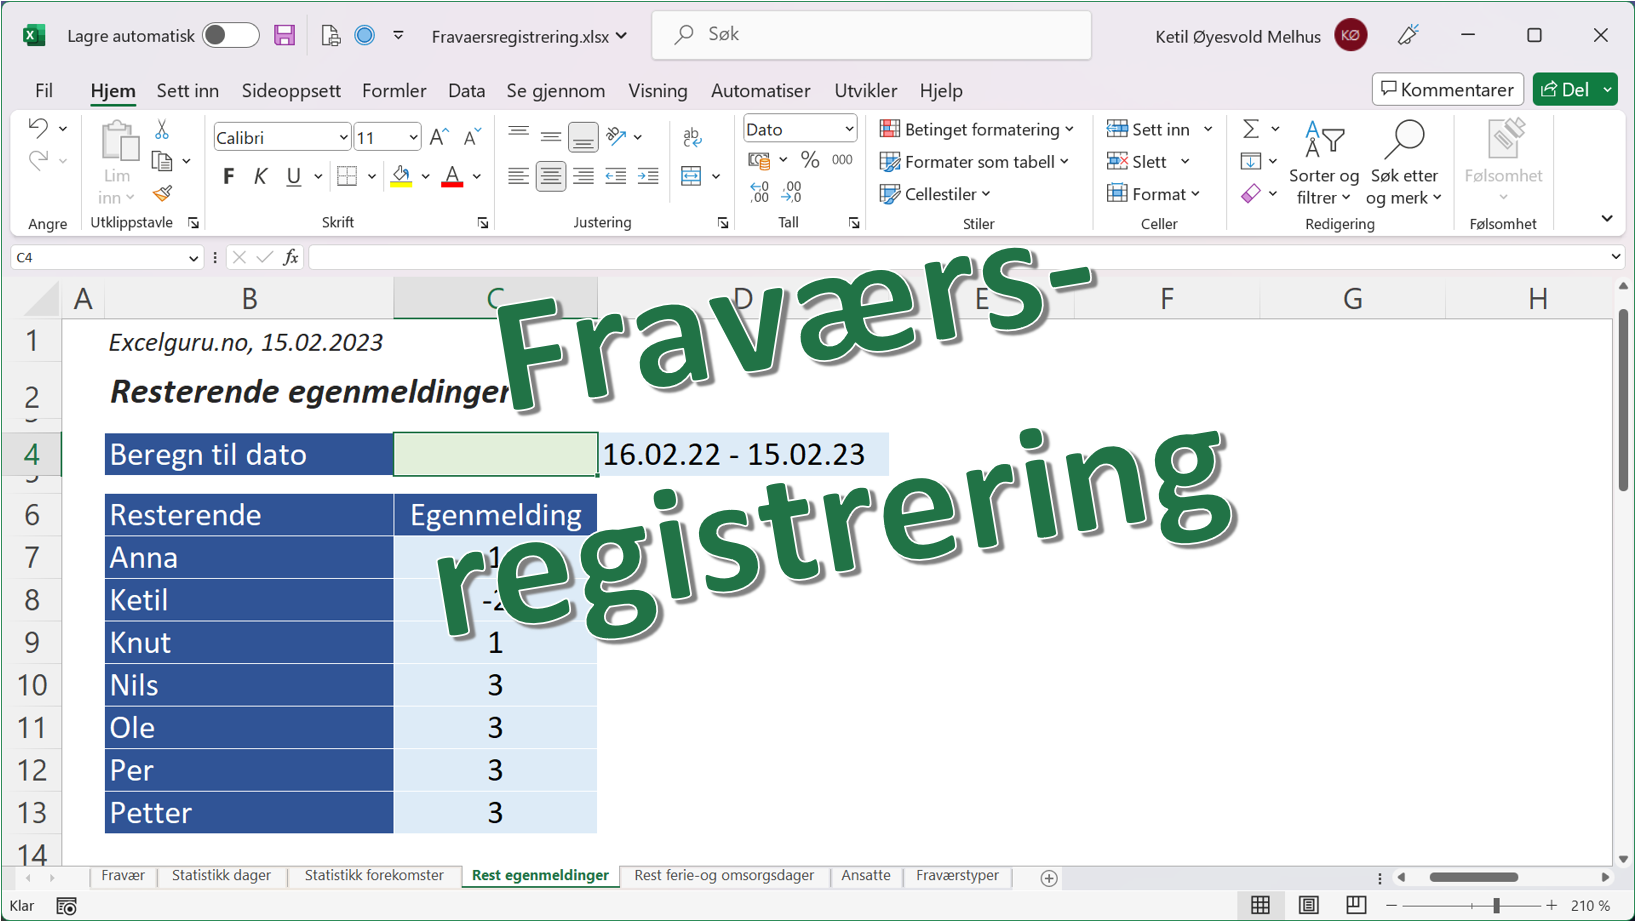
Task: Switch to the Formler ribbon tab
Action: click(394, 90)
